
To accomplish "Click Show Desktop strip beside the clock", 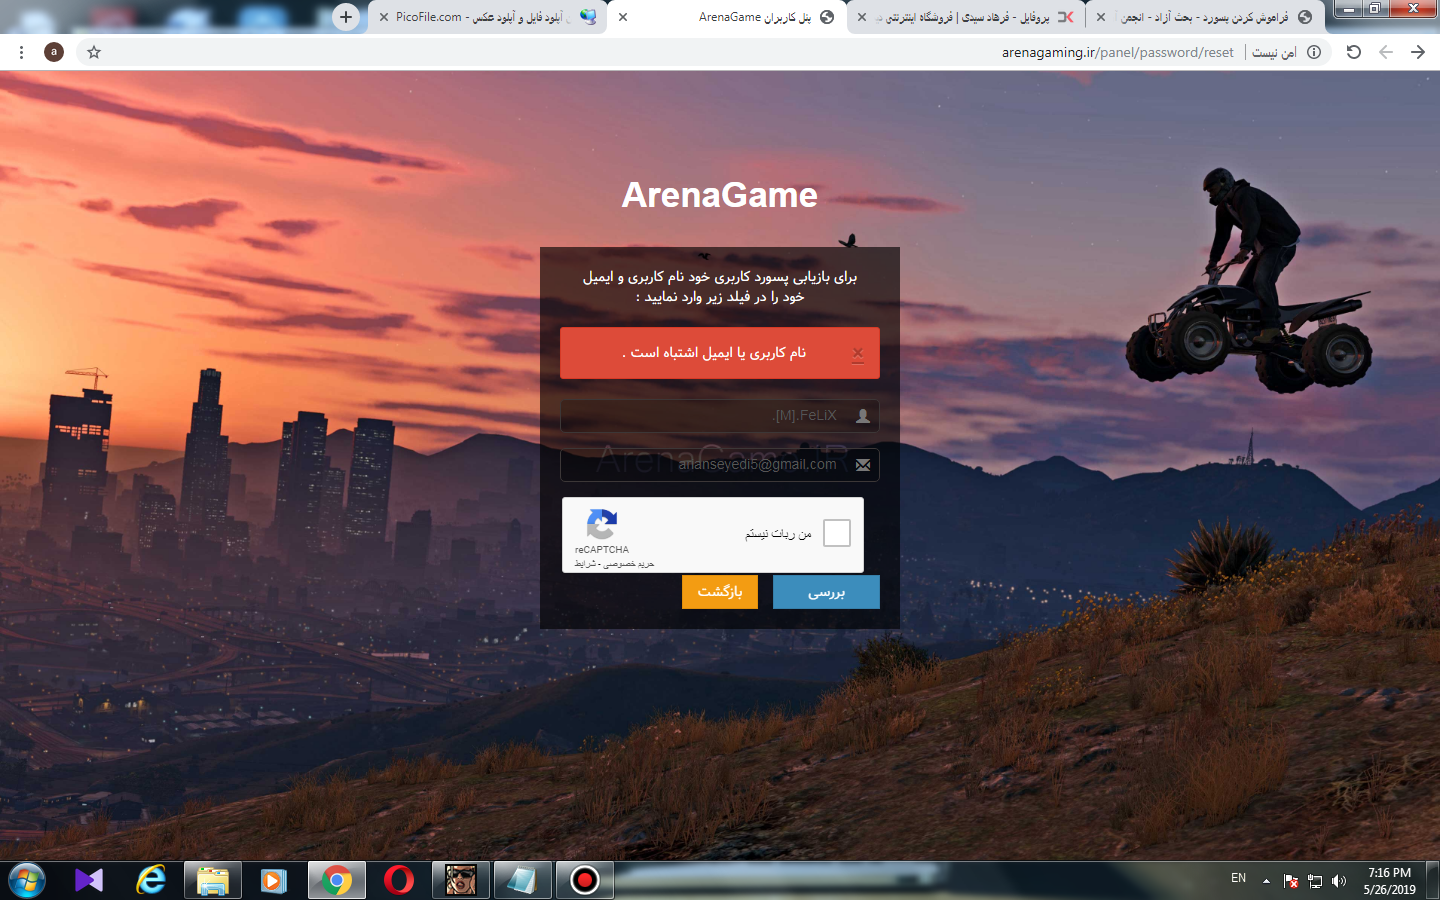I will 1432,881.
